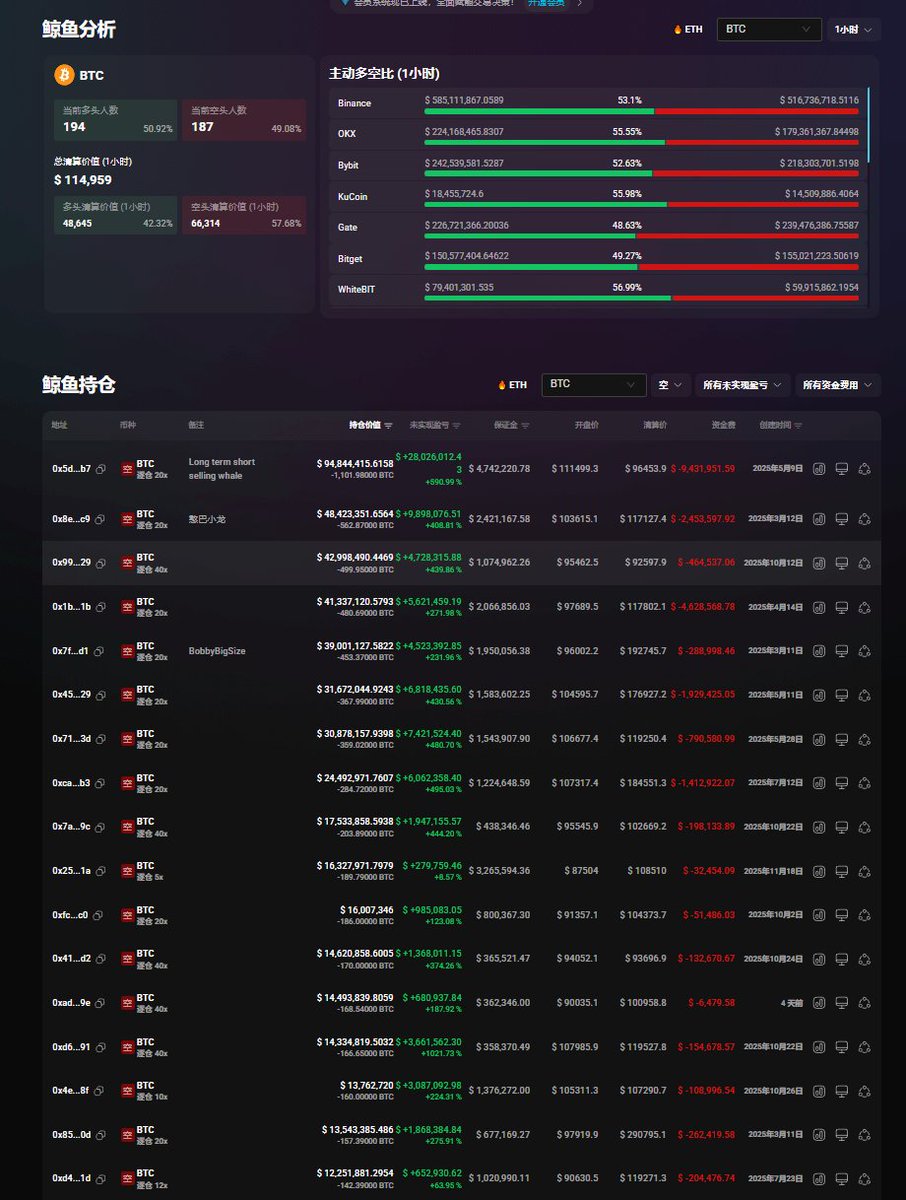Click position value $ 94,844,415.6158

point(355,463)
